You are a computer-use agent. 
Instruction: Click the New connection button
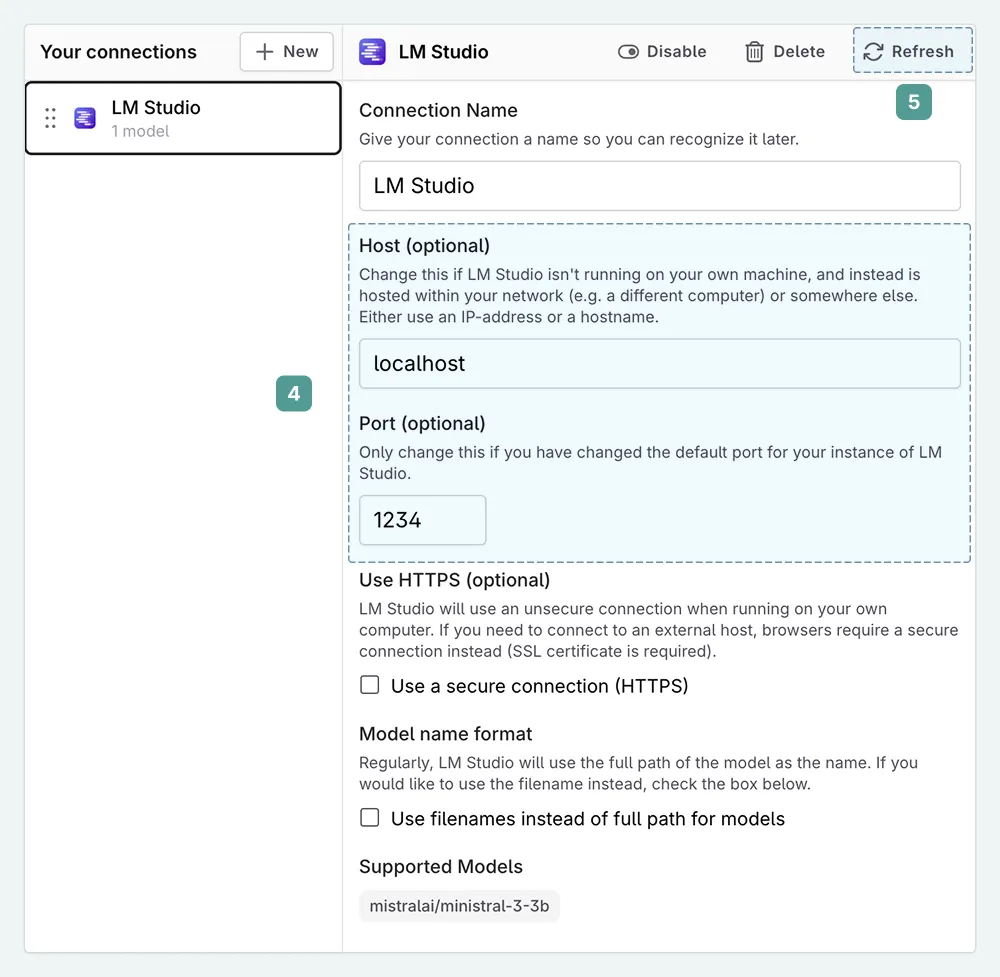click(286, 52)
